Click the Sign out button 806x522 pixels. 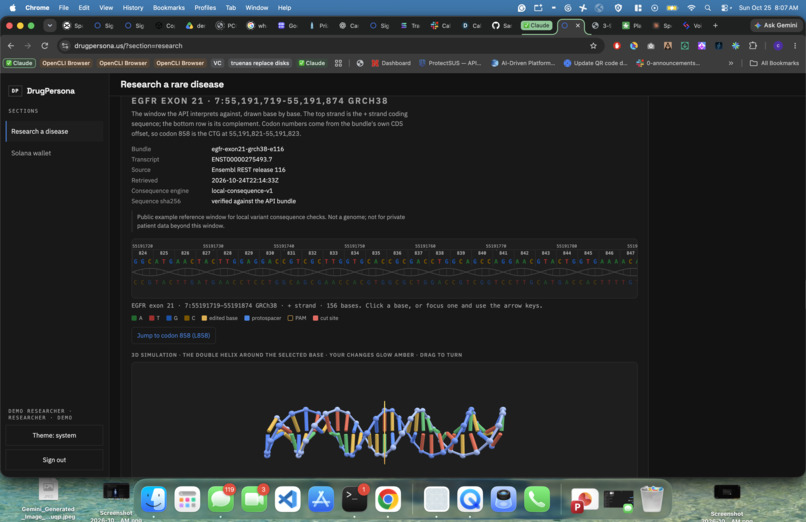tap(54, 460)
